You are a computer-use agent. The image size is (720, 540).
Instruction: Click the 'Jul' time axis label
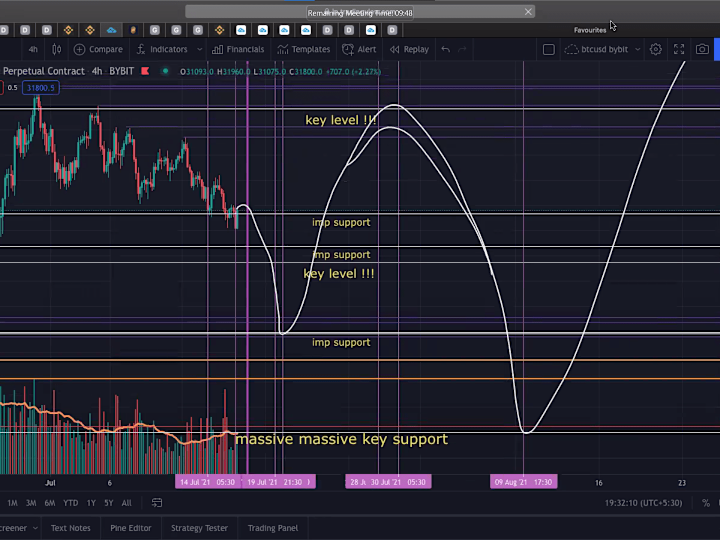pos(50,483)
